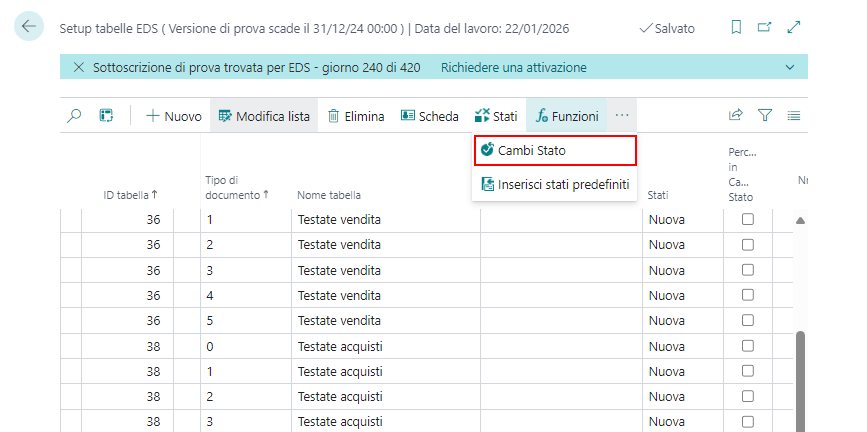Open the Stati column header
The width and height of the screenshot is (867, 432).
(658, 195)
